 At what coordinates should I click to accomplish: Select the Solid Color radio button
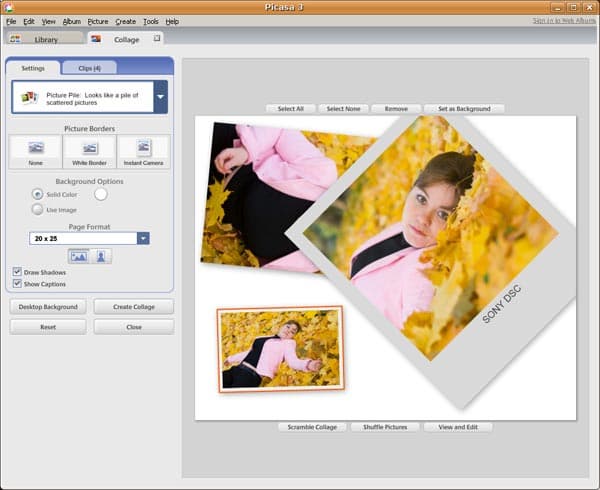click(x=37, y=194)
